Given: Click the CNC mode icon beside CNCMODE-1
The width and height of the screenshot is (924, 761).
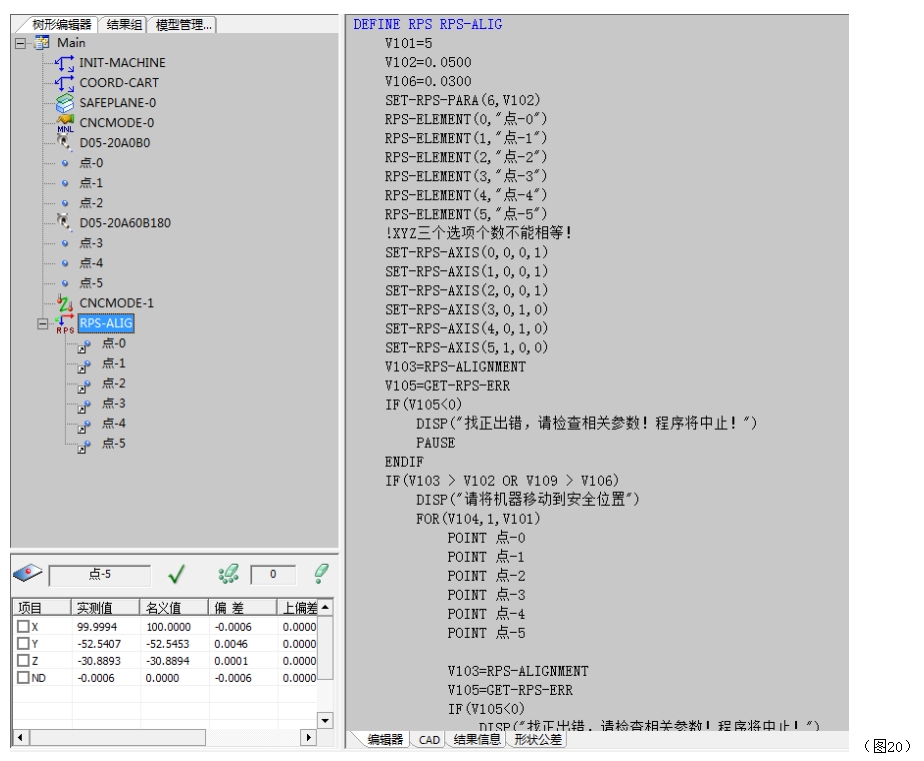Looking at the screenshot, I should click(63, 300).
